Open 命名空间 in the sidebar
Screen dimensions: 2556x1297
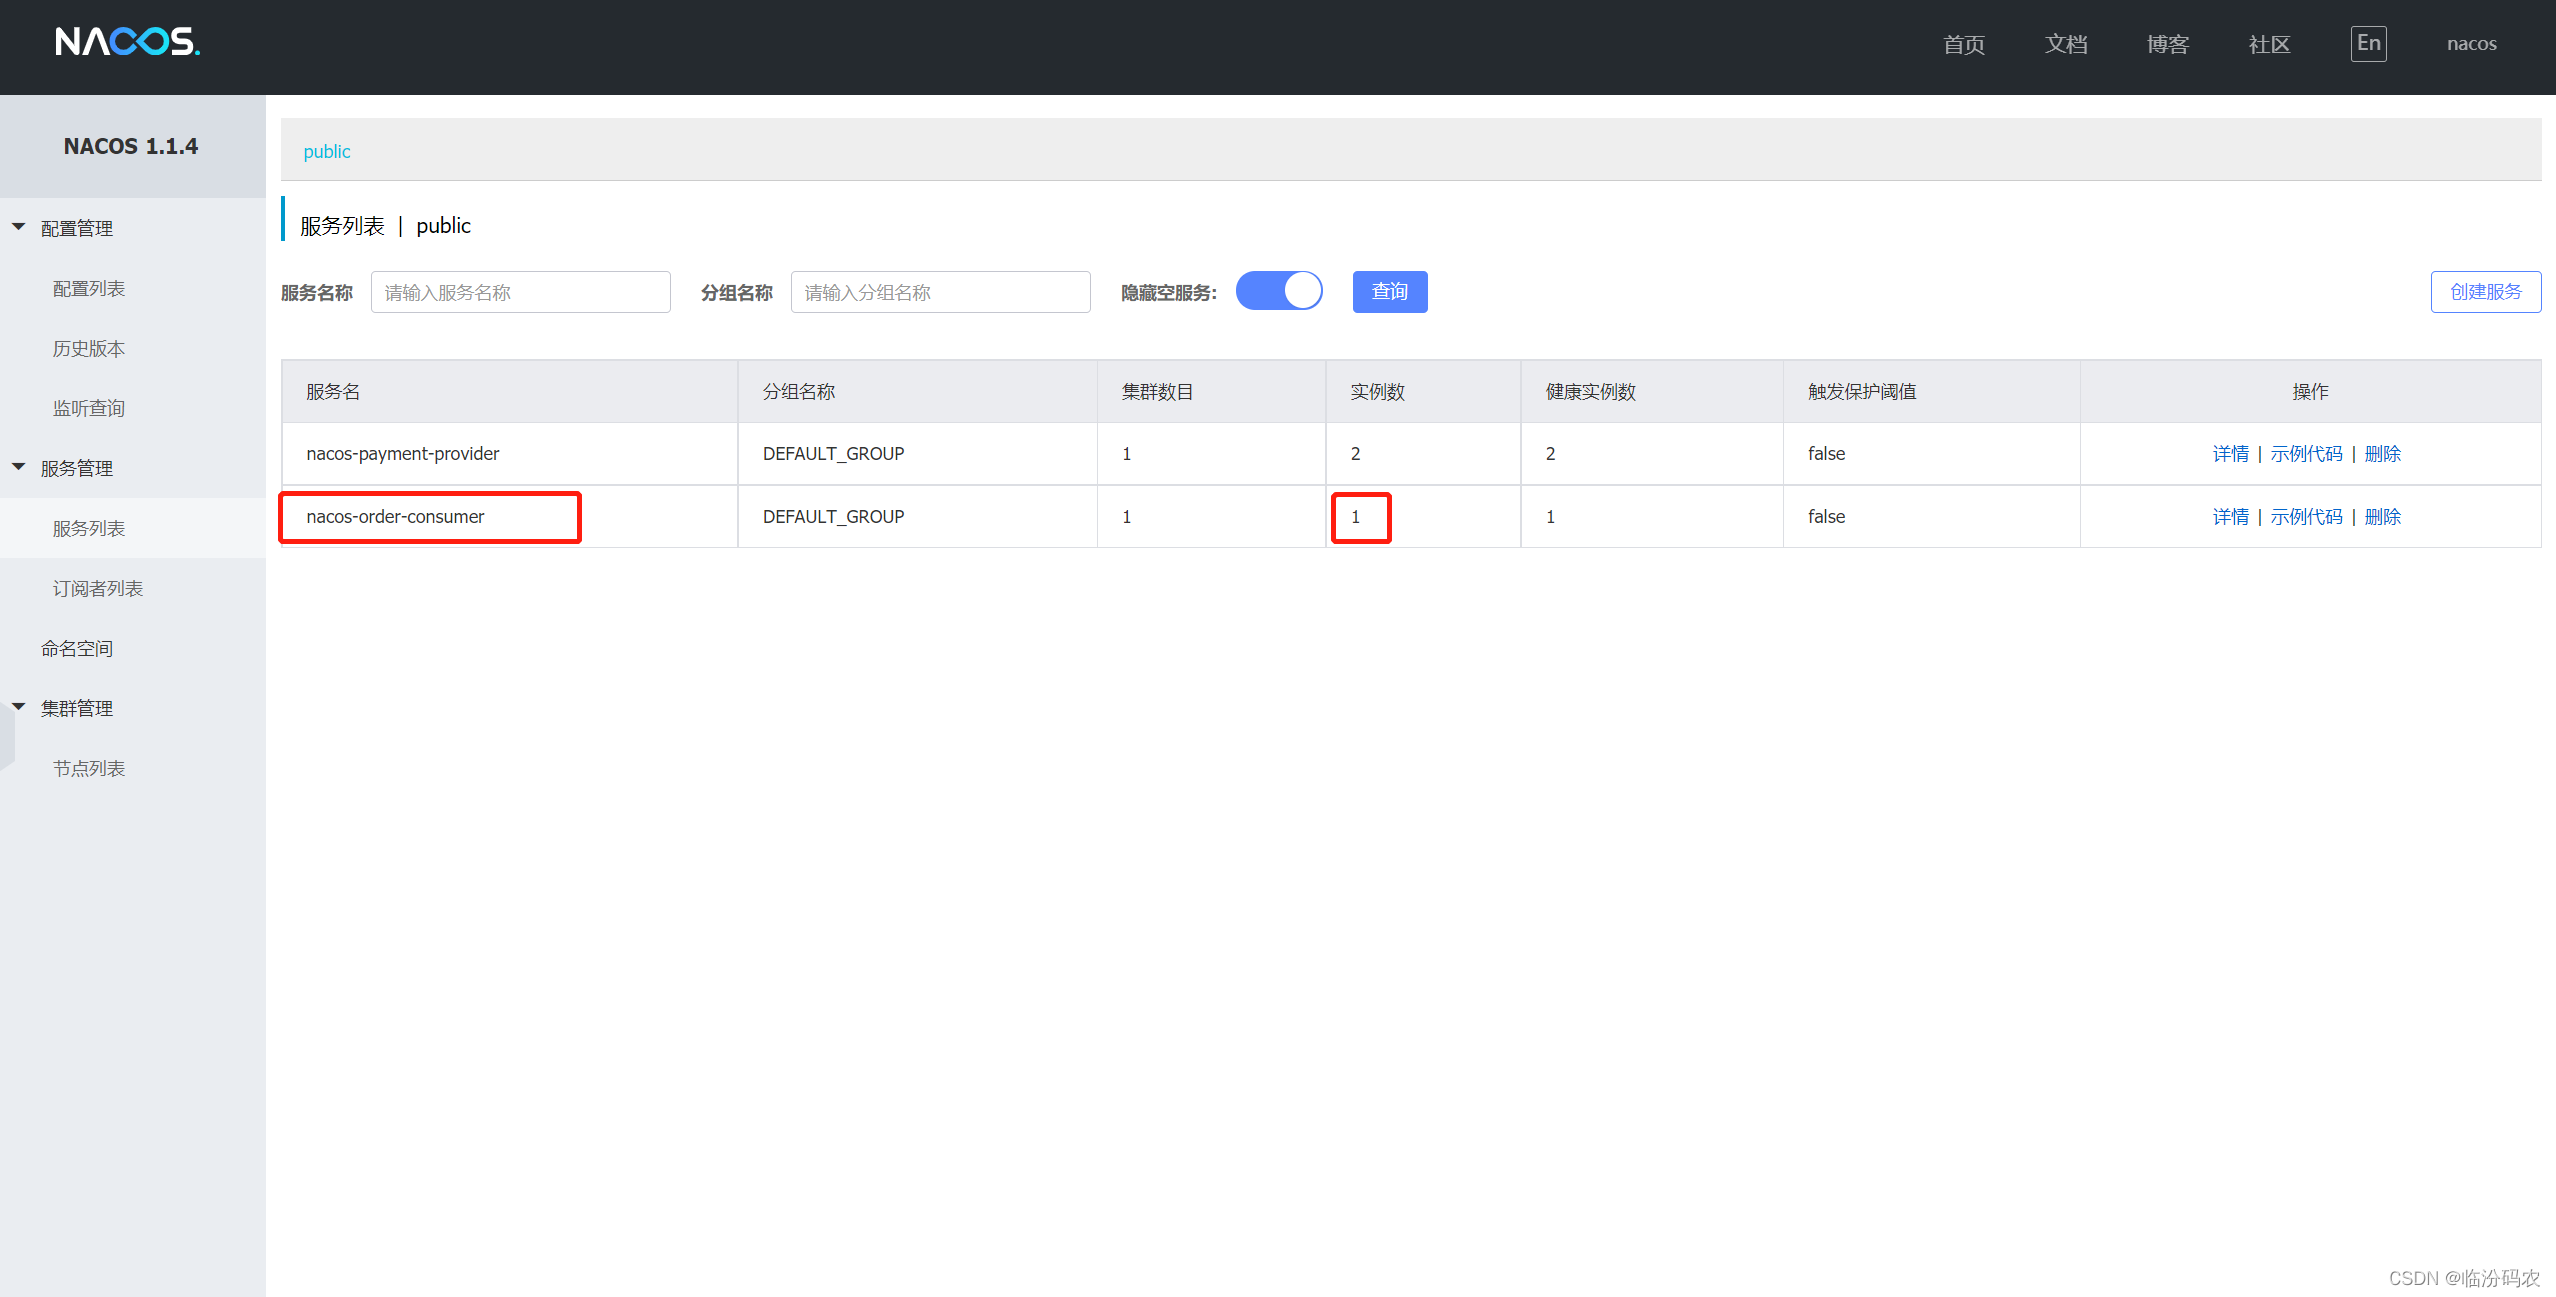77,647
